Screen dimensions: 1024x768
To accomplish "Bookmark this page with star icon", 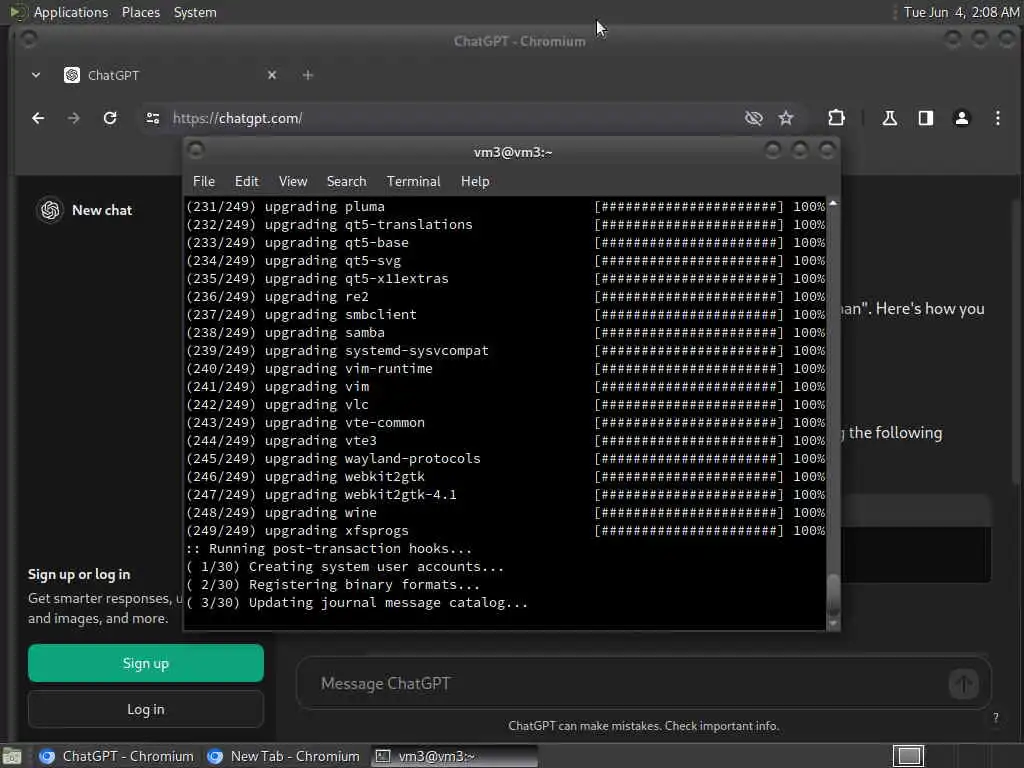I will pyautogui.click(x=786, y=118).
